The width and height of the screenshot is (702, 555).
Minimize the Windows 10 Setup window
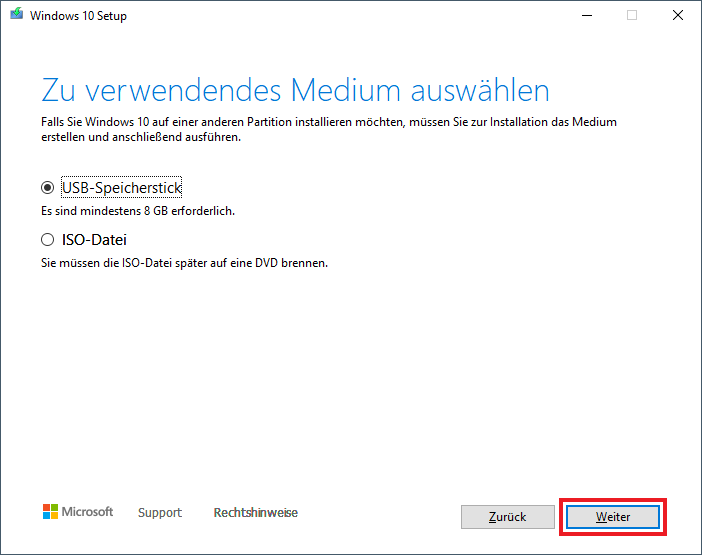point(587,15)
